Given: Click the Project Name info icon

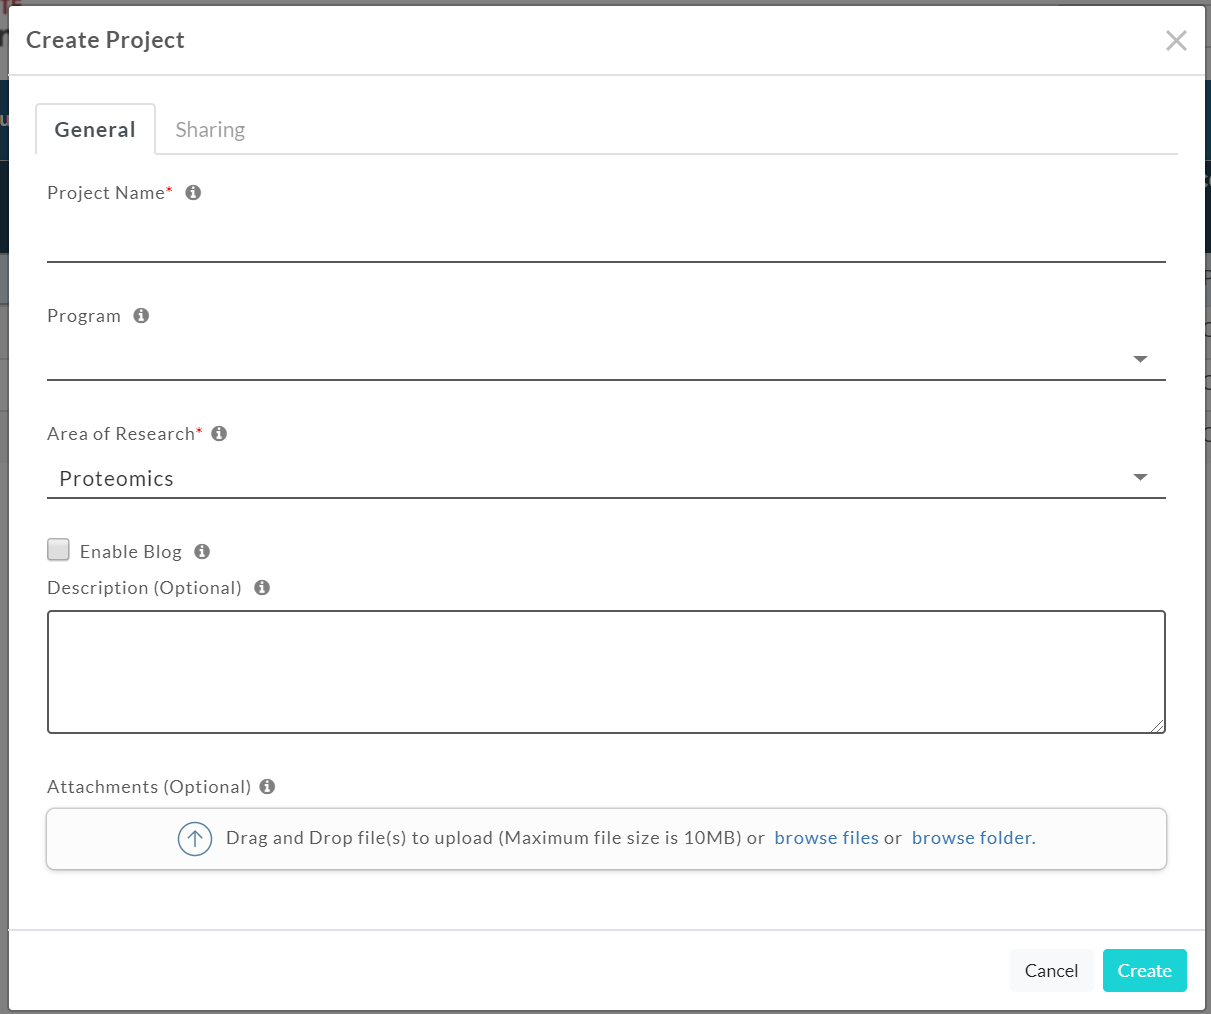Looking at the screenshot, I should [193, 193].
